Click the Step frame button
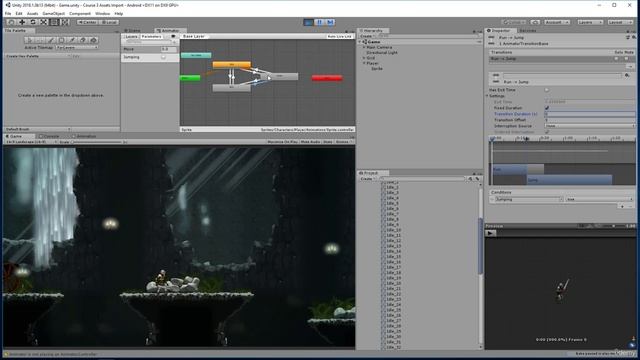This screenshot has width=640, height=360. tap(330, 22)
